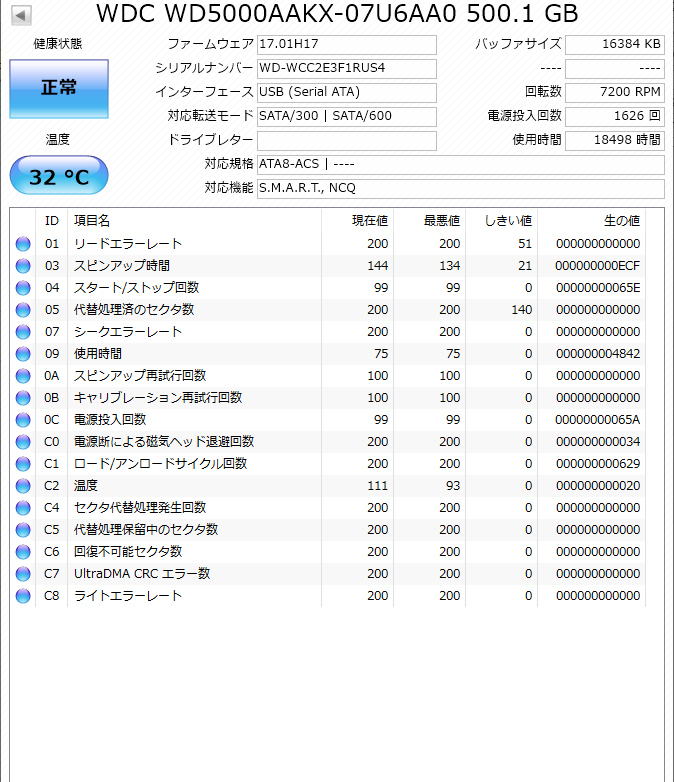
Task: Click the ATA8-ACS standard field
Action: click(460, 164)
